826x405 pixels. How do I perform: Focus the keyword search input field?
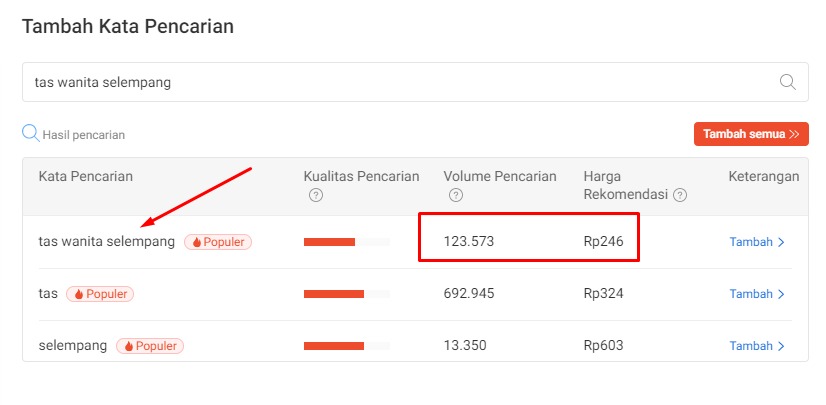tap(400, 82)
